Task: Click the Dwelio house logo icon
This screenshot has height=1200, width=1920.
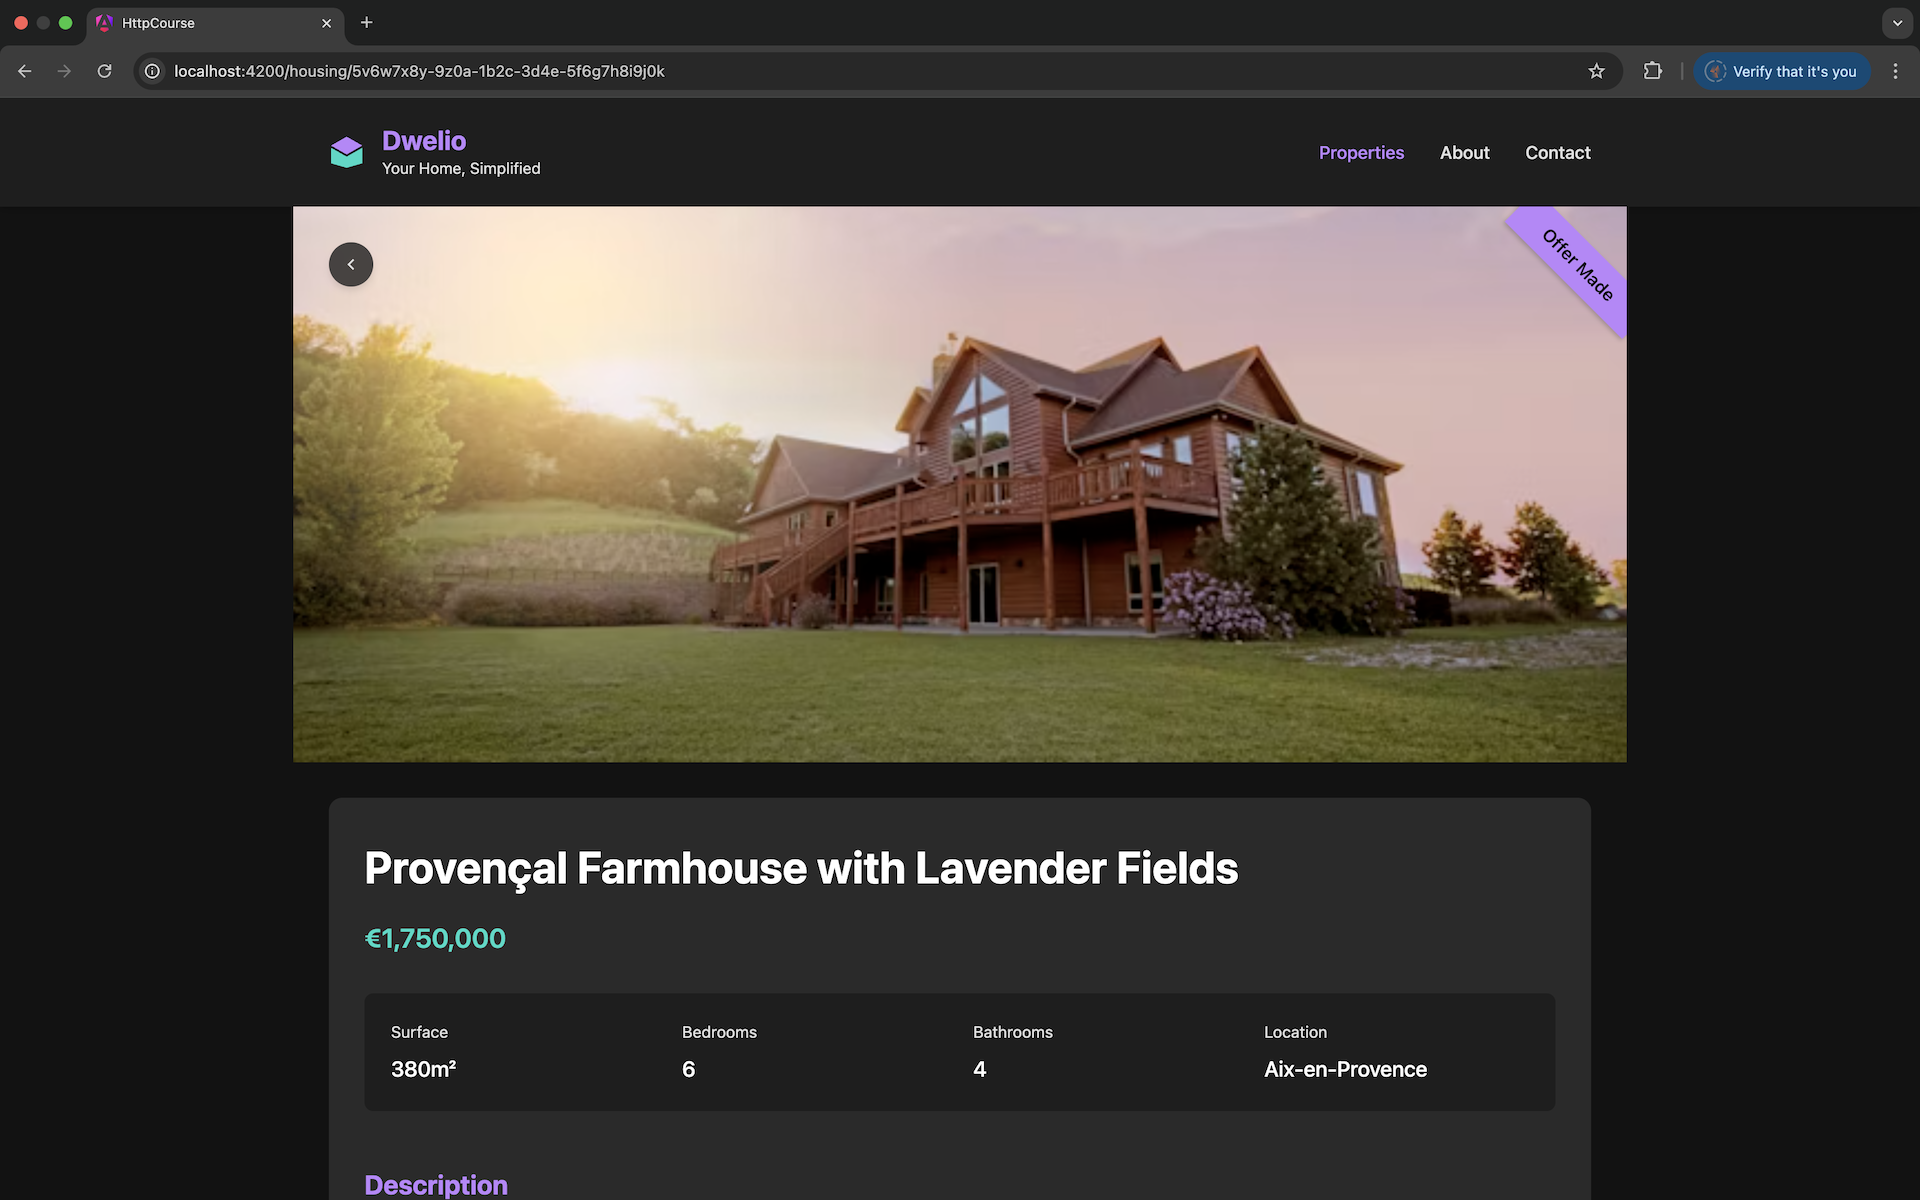Action: click(x=347, y=152)
